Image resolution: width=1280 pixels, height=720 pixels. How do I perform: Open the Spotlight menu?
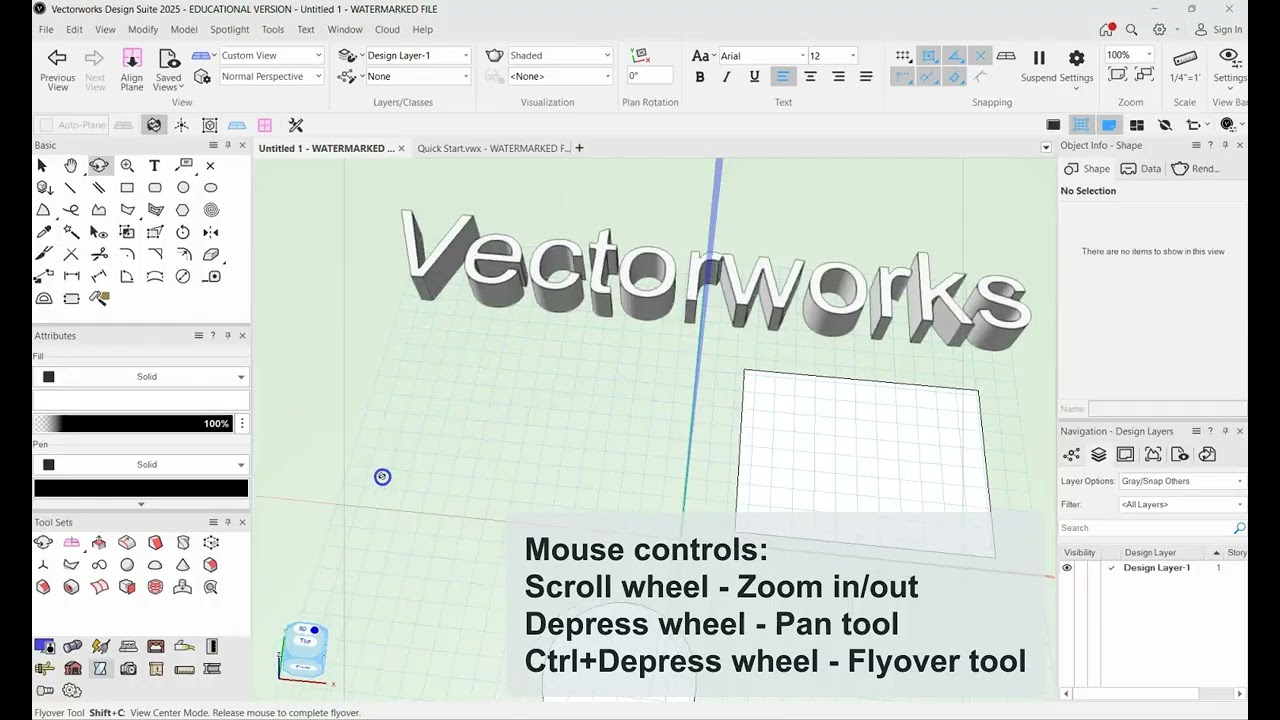230,30
